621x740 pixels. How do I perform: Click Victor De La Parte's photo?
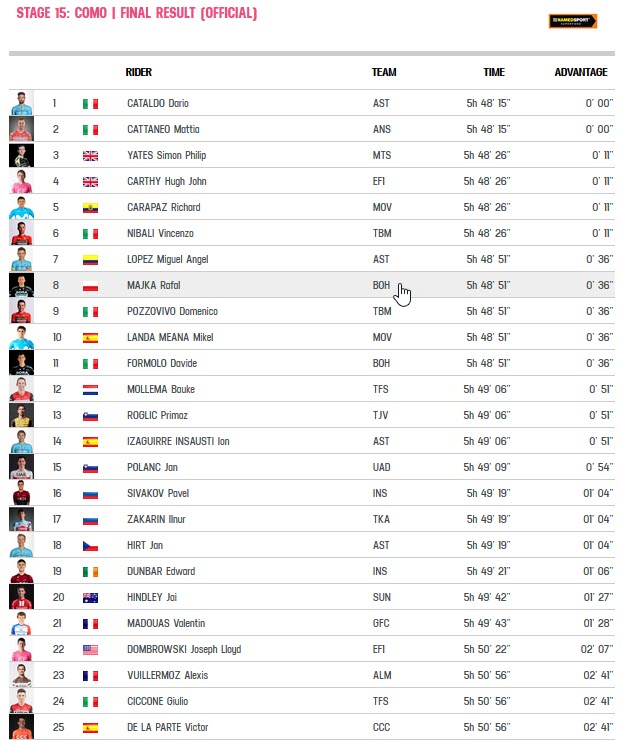21,727
